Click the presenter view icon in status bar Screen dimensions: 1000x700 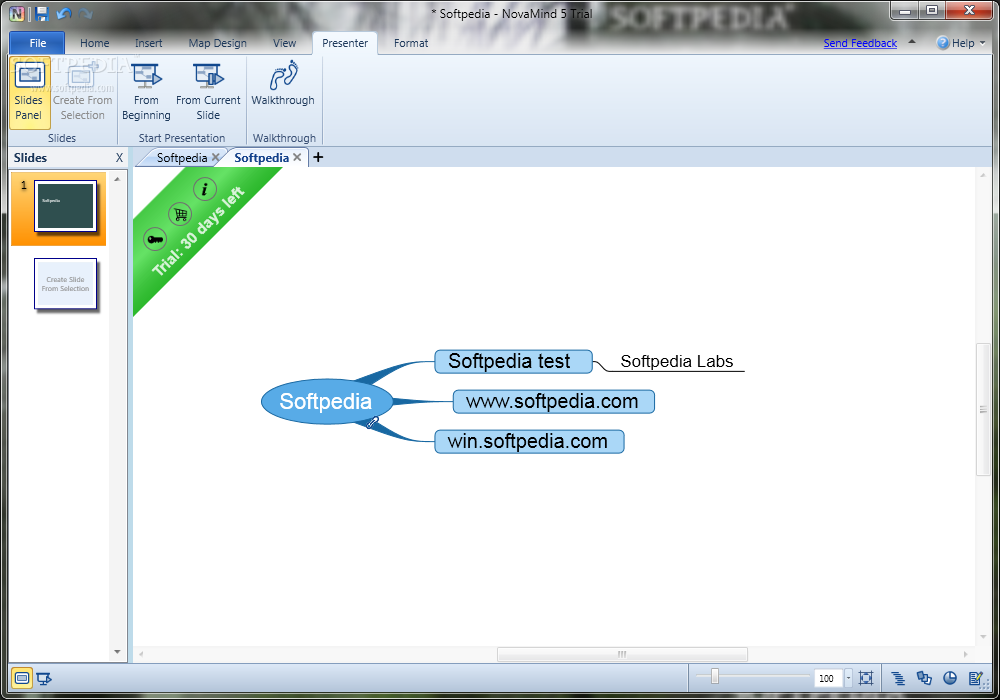tap(44, 678)
